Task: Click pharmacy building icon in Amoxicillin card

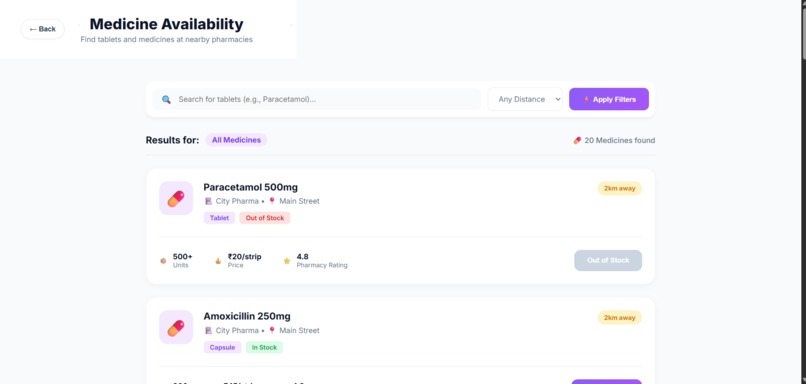Action: pos(208,331)
